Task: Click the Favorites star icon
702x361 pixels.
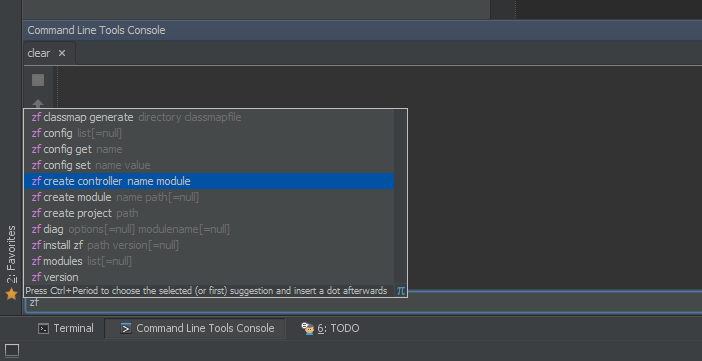Action: 11,294
